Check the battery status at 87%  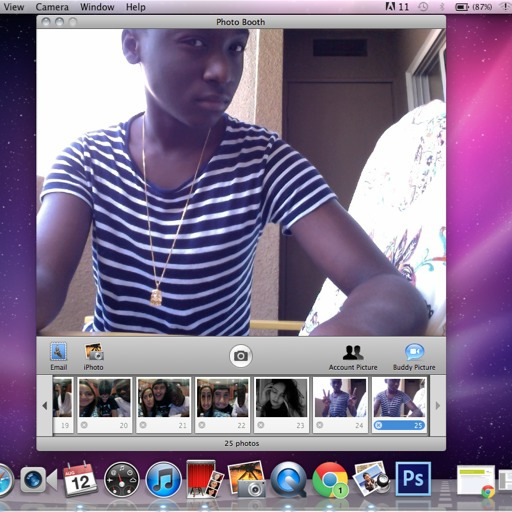pos(474,7)
